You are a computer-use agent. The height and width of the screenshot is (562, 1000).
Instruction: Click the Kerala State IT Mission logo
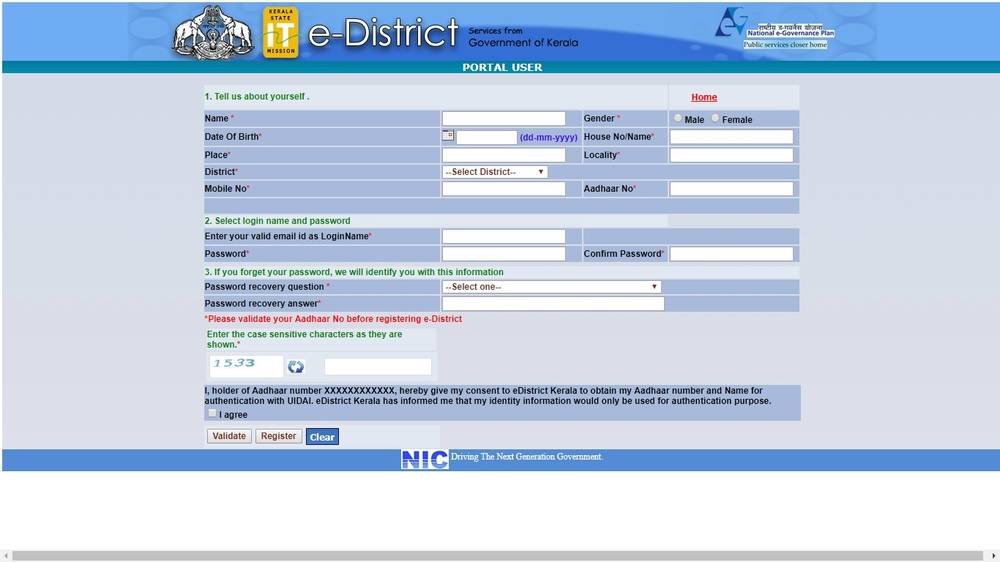tap(280, 33)
